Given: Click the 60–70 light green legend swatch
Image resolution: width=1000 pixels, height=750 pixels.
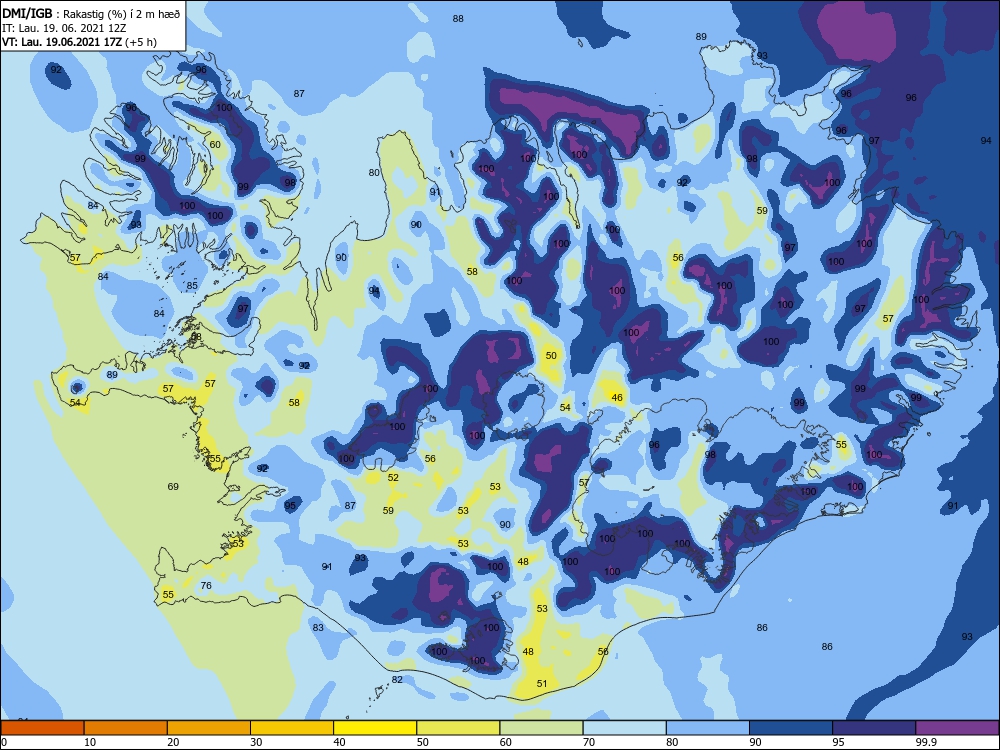Looking at the screenshot, I should [541, 728].
